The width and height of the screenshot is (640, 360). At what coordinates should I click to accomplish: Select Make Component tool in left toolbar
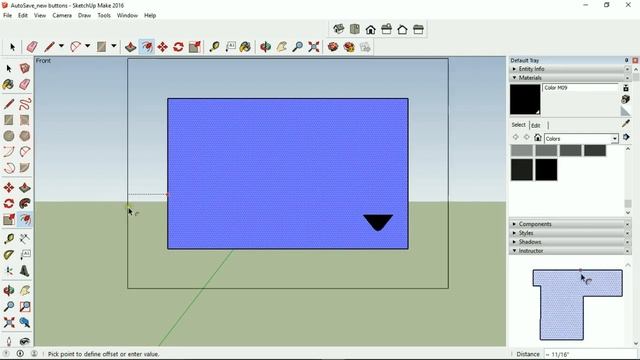click(25, 68)
